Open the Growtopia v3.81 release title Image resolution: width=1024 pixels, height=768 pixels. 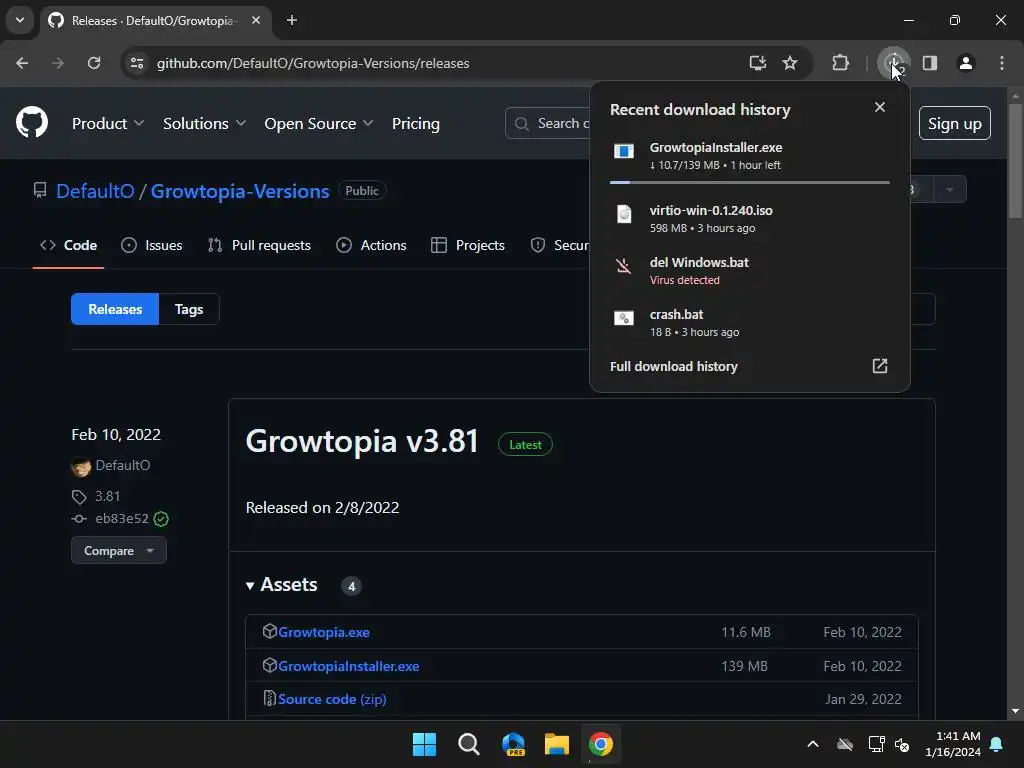tap(362, 441)
